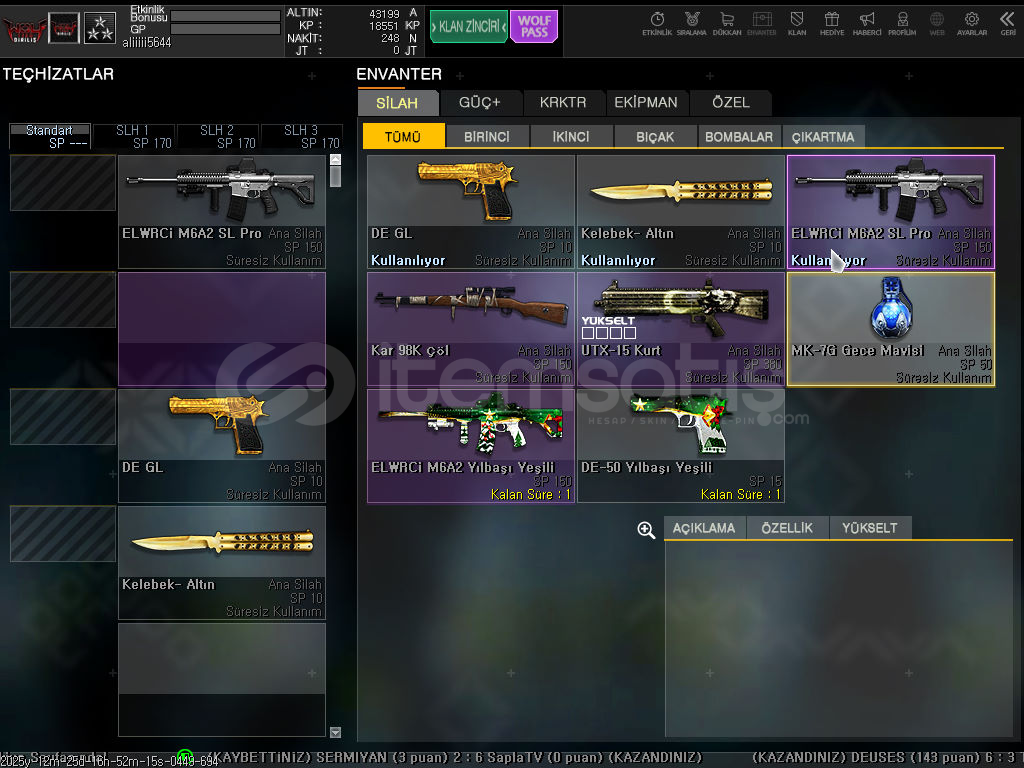Screen dimensions: 1024x768
Task: Click the NAKİT balance value 248
Action: coord(390,38)
